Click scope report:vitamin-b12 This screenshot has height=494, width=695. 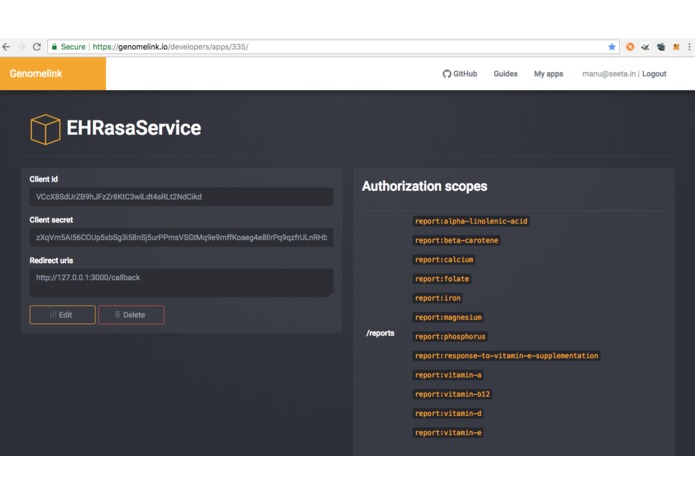[452, 394]
